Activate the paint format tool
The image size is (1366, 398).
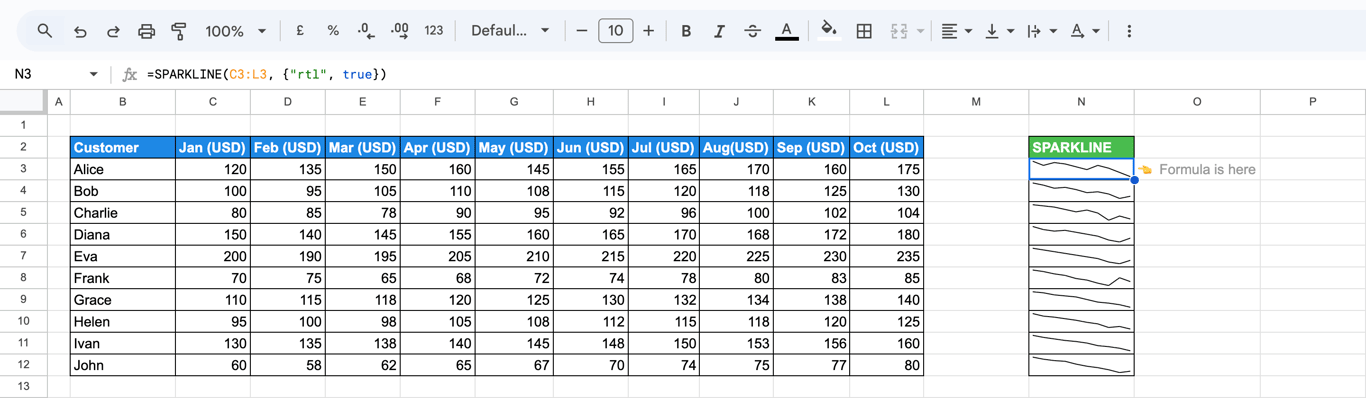point(179,31)
